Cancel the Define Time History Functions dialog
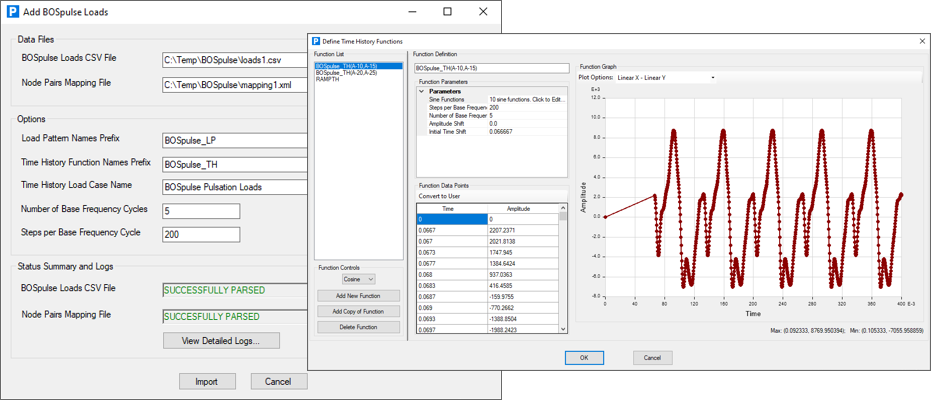 point(653,358)
